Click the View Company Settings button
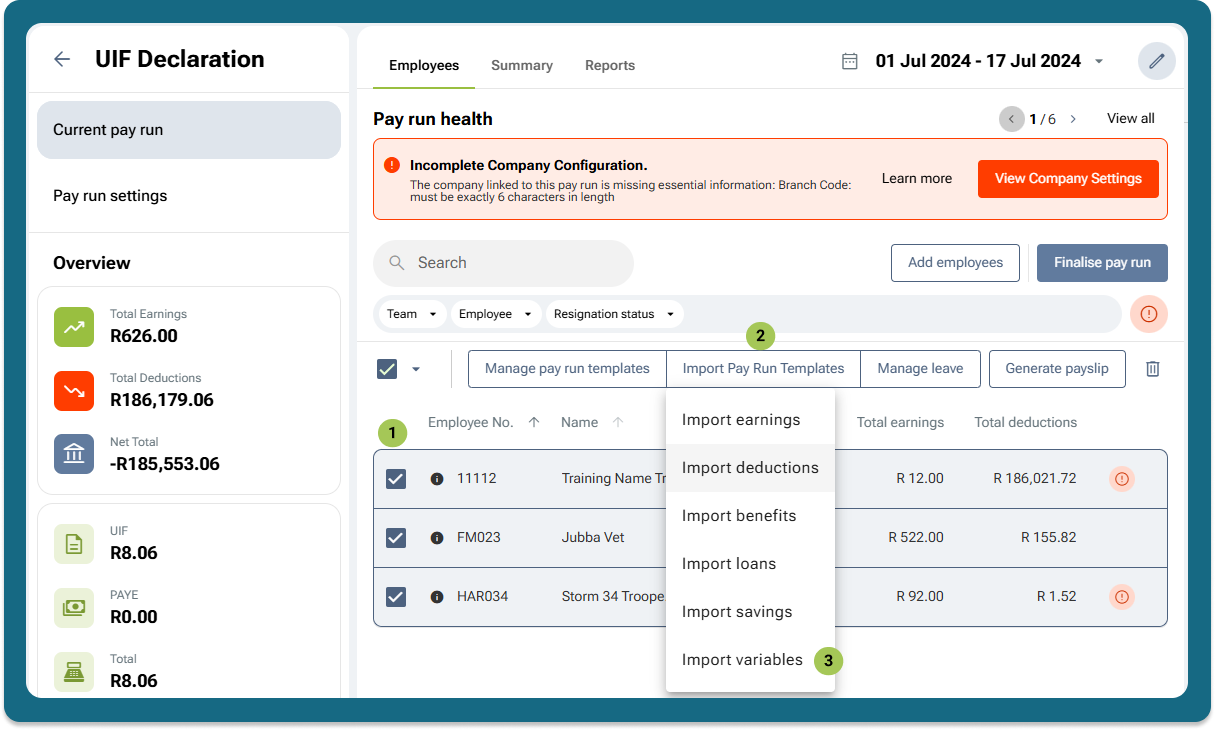1215x730 pixels. pyautogui.click(x=1067, y=179)
